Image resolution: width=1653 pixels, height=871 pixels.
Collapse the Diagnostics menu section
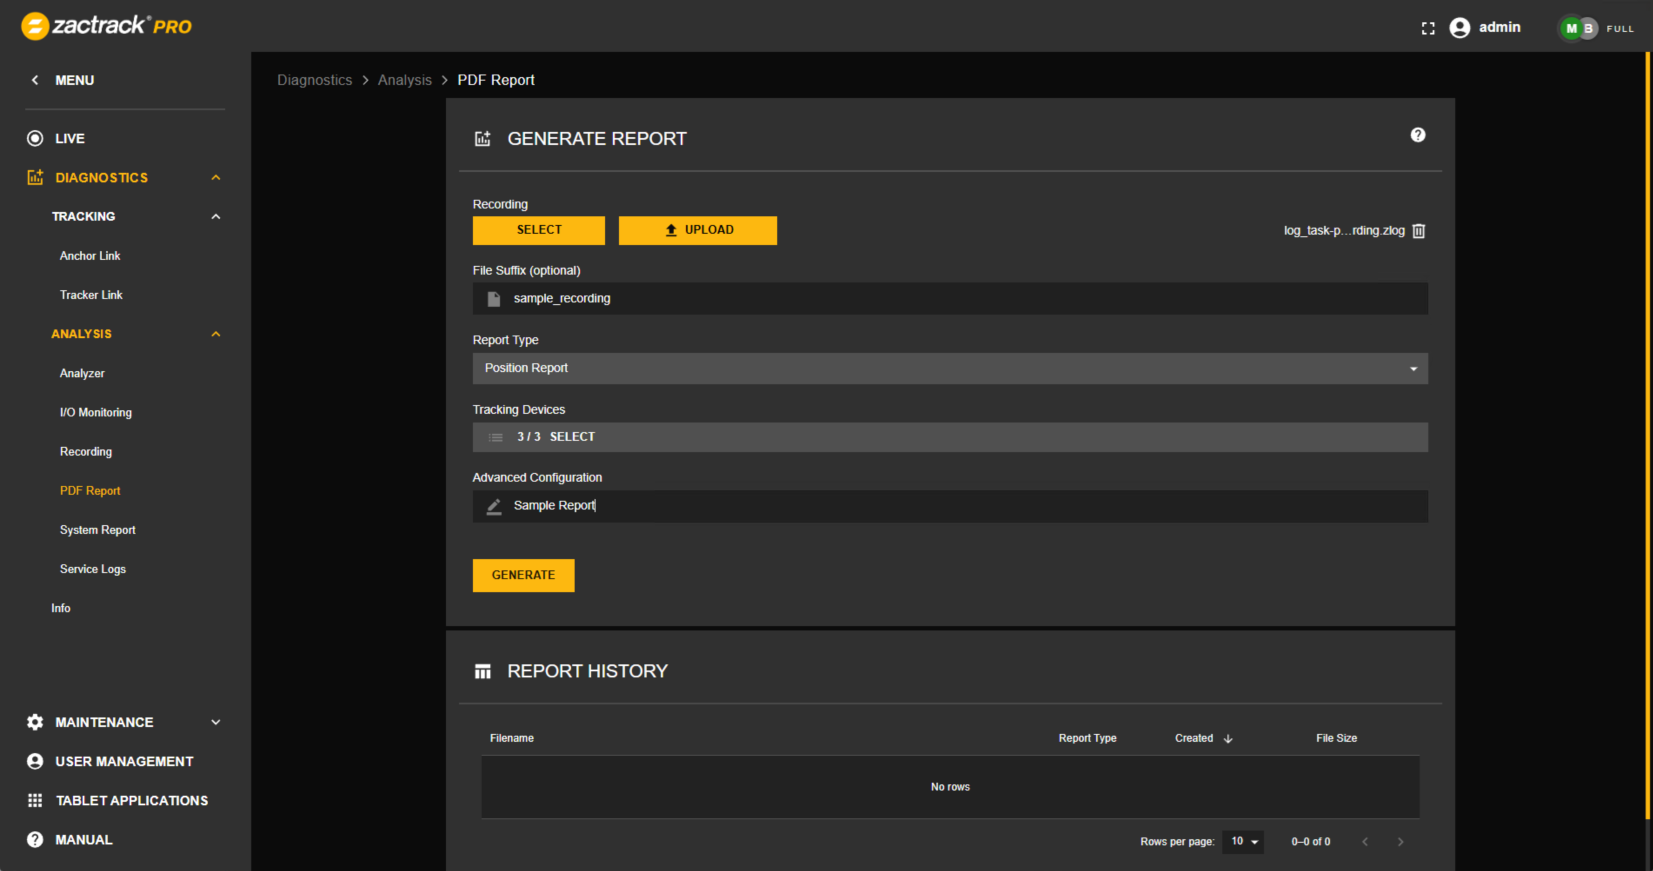pyautogui.click(x=215, y=178)
